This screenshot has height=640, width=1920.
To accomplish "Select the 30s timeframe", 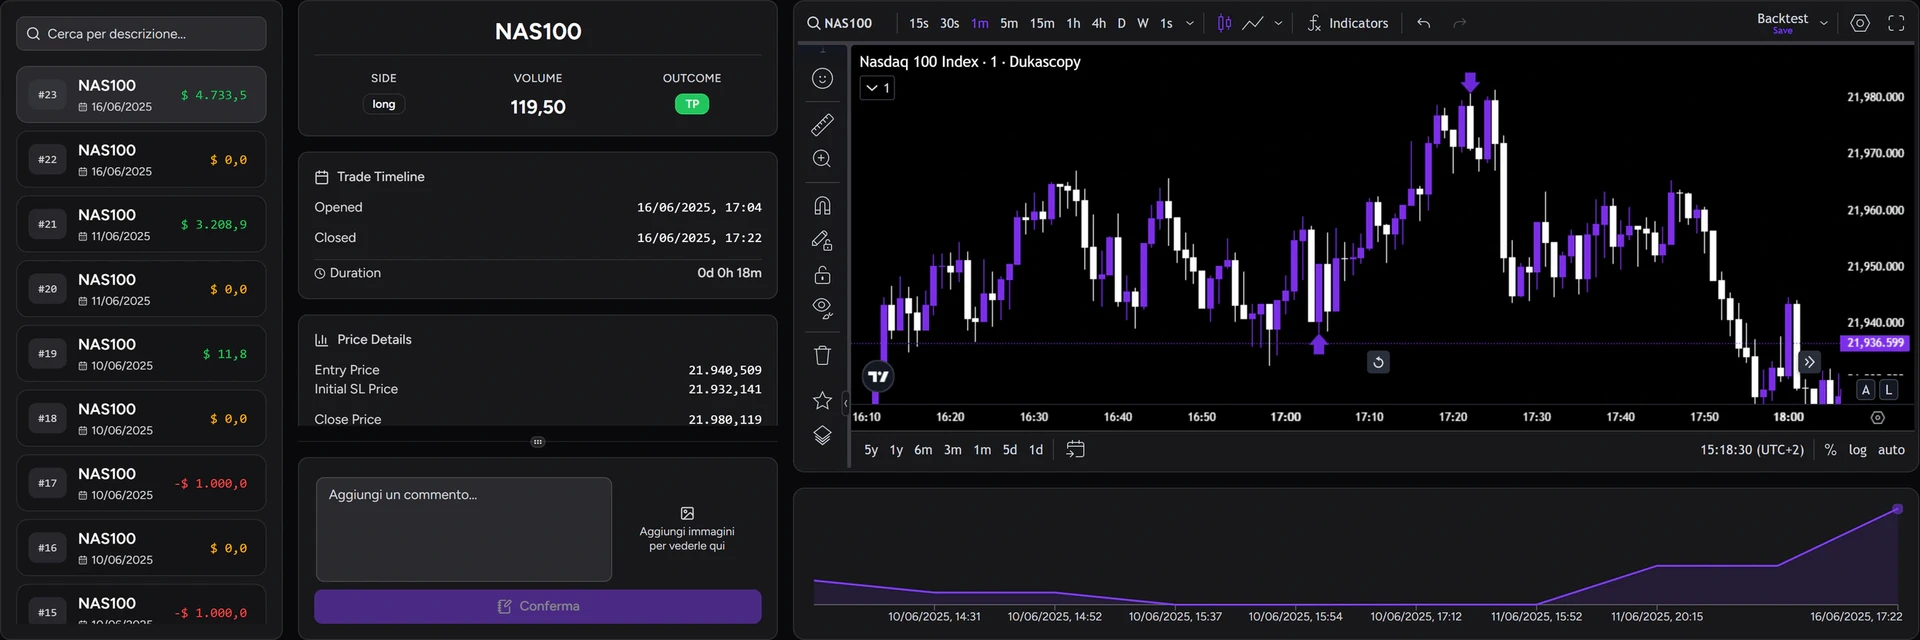I will click(x=949, y=23).
